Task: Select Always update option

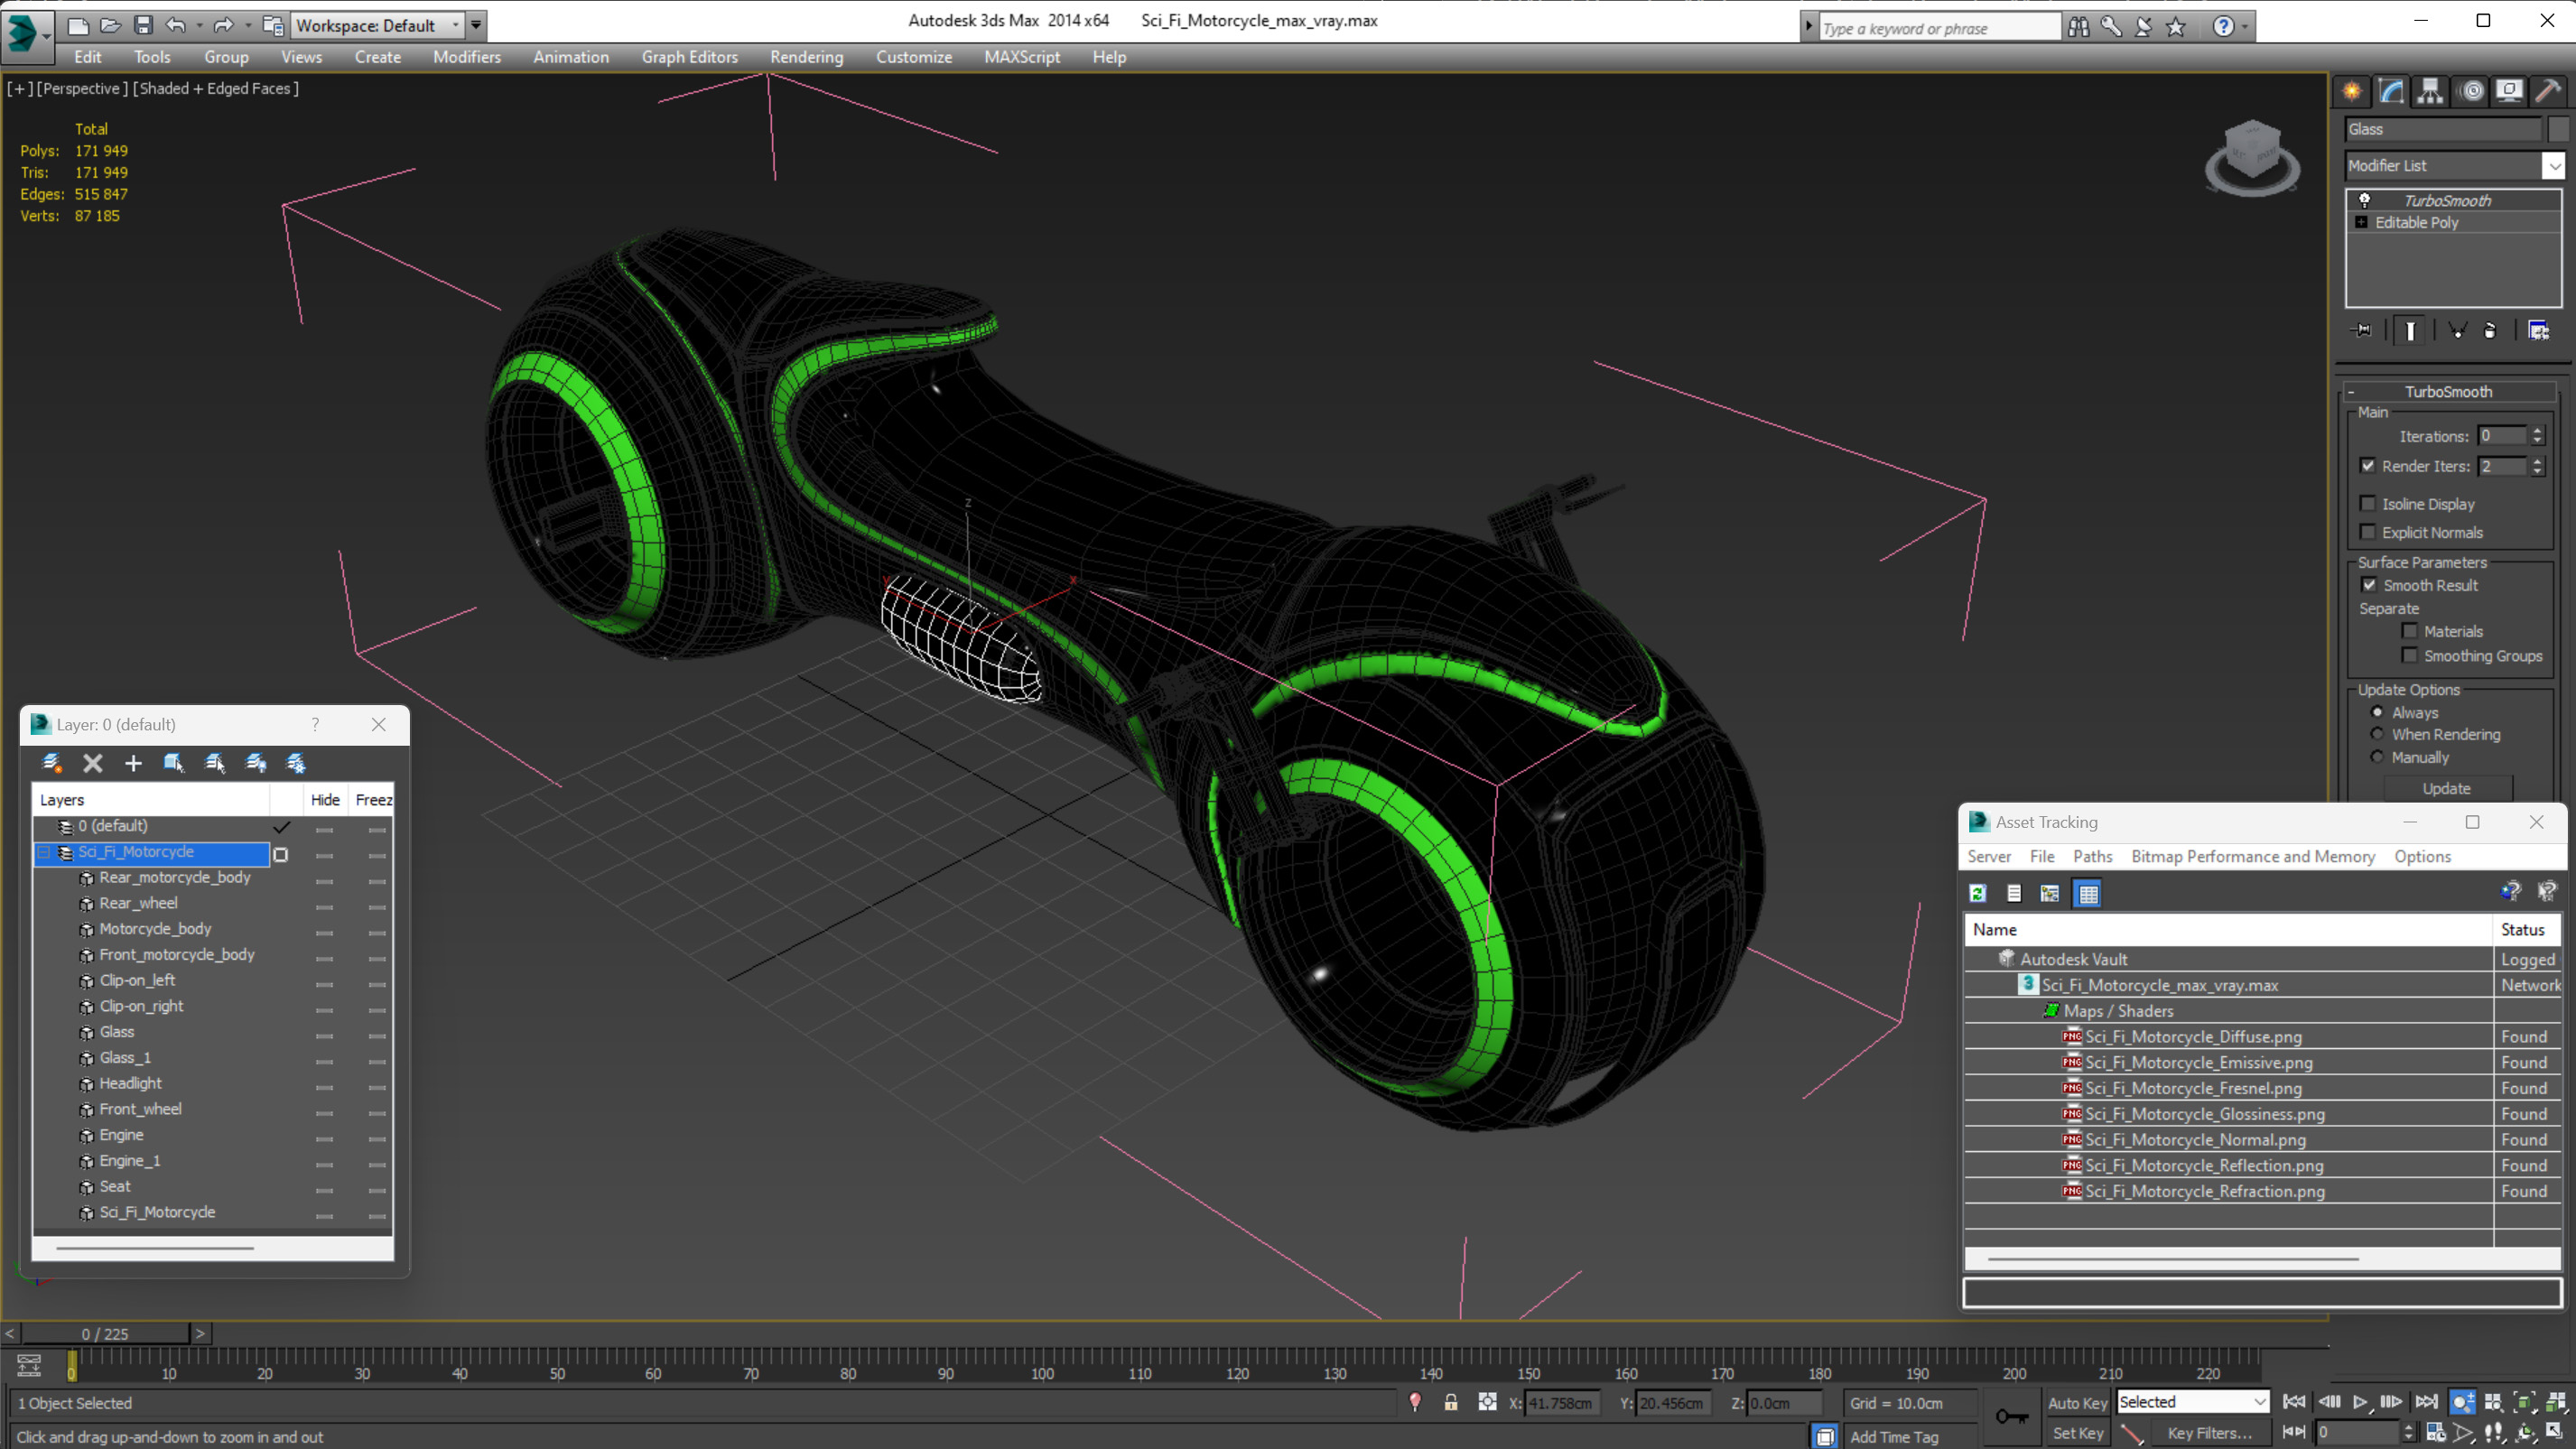Action: point(2377,712)
